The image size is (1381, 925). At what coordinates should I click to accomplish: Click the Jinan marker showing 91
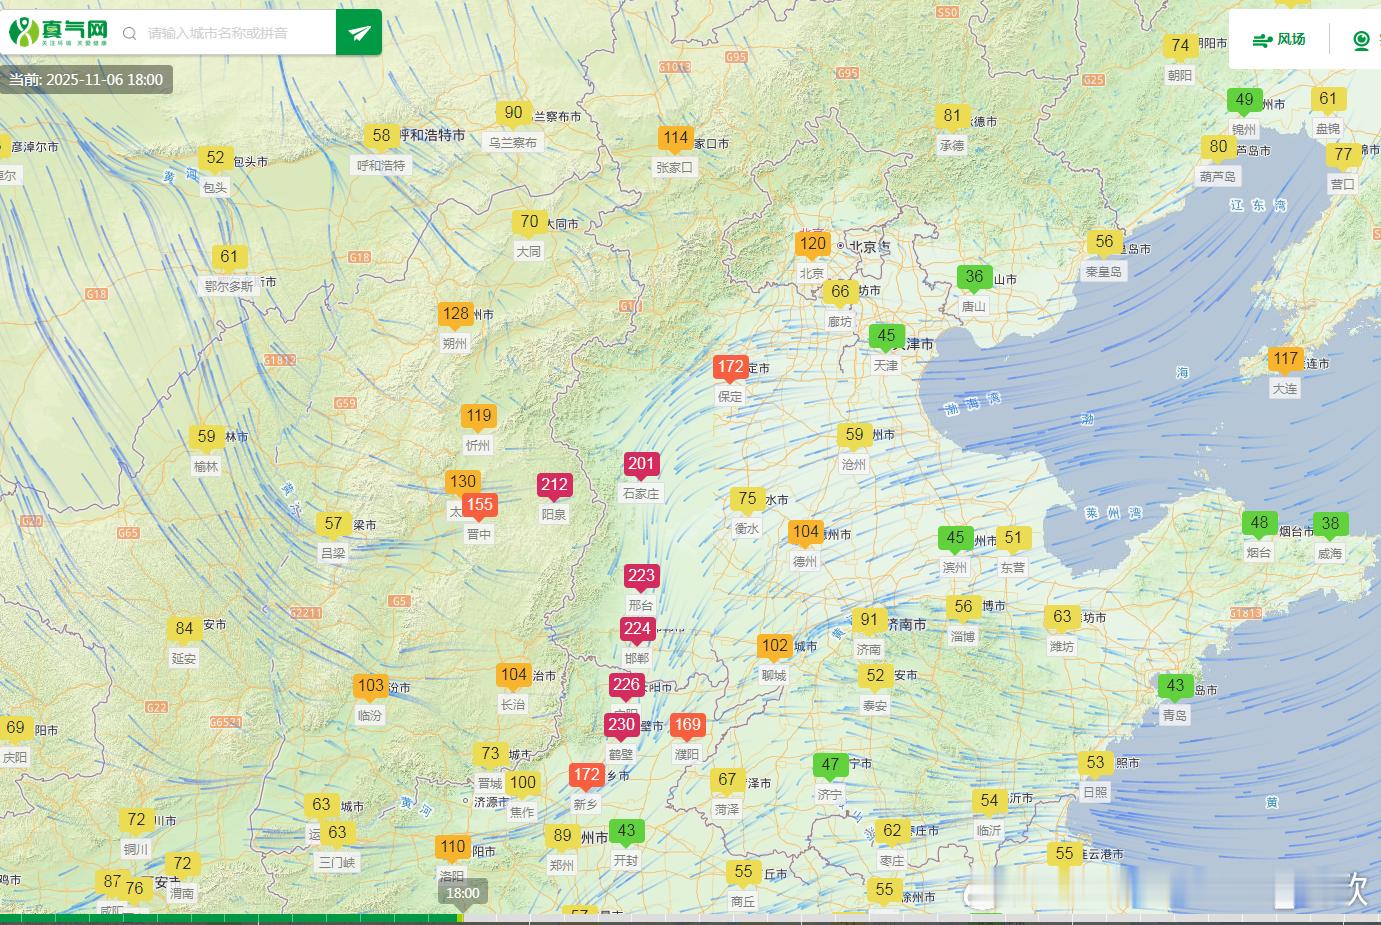coord(869,620)
